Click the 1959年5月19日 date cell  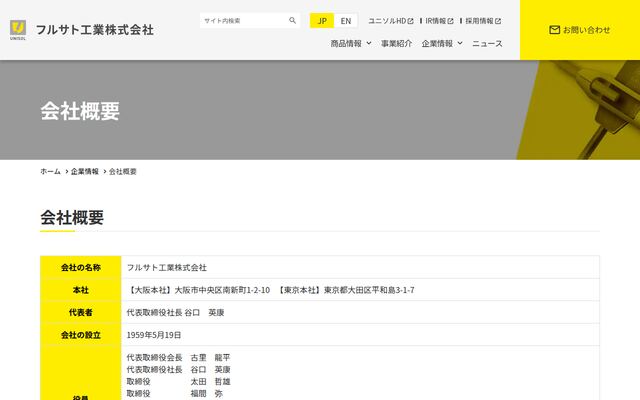pyautogui.click(x=360, y=335)
